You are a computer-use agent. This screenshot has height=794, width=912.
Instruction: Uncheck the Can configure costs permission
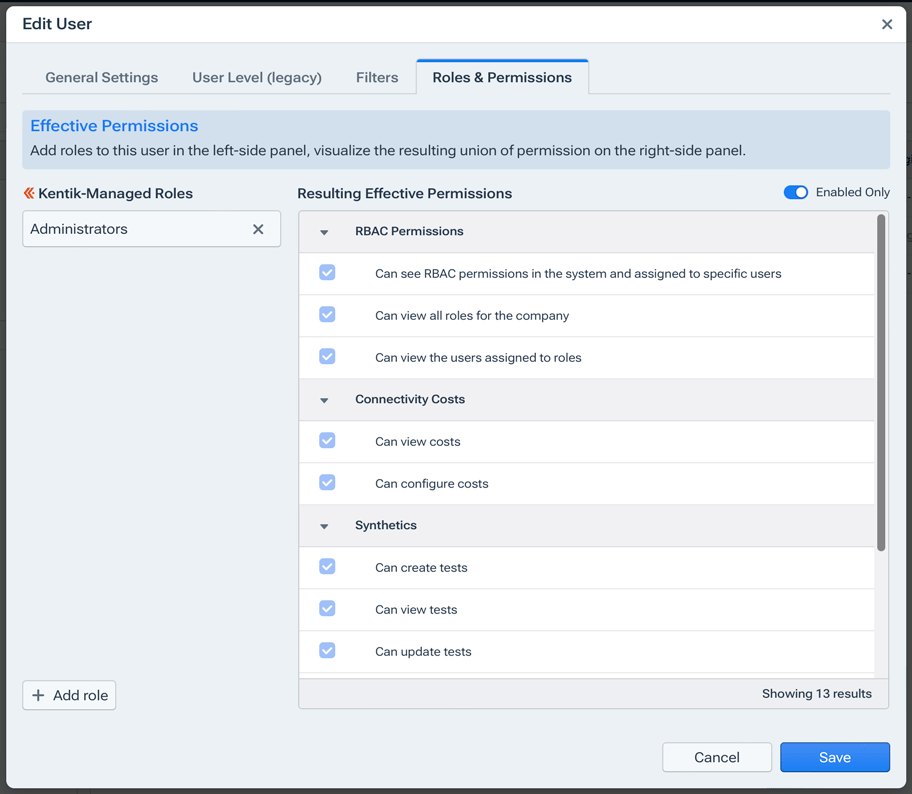pyautogui.click(x=327, y=482)
